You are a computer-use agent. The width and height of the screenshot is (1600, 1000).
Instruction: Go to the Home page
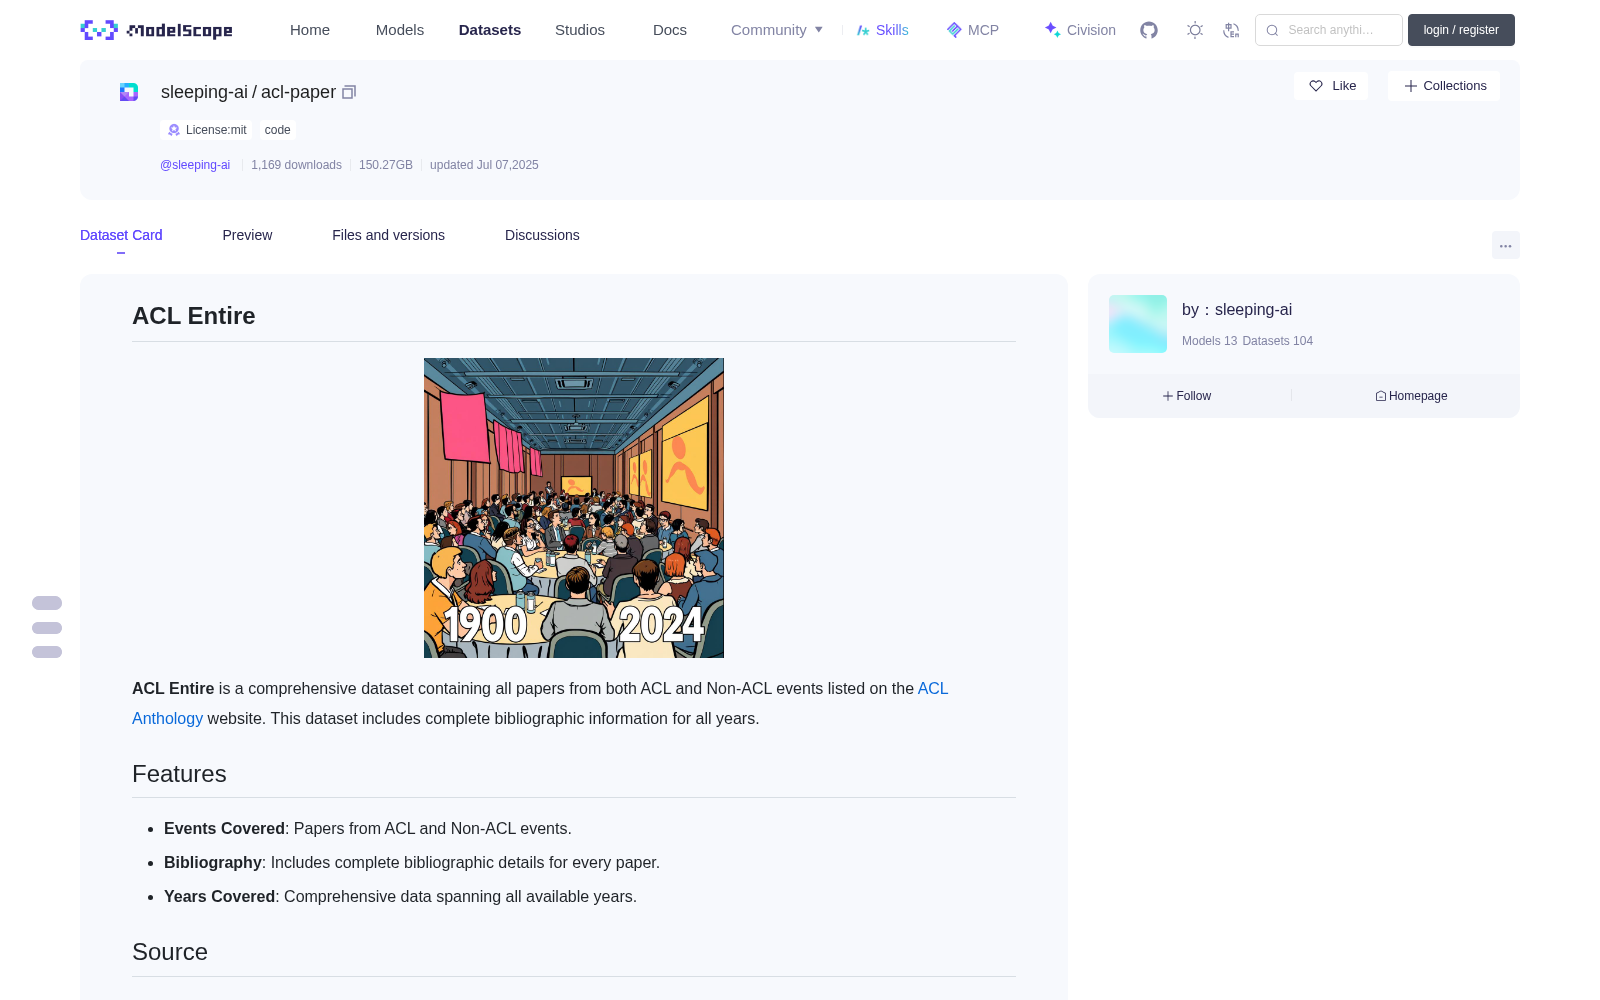[x=310, y=30]
